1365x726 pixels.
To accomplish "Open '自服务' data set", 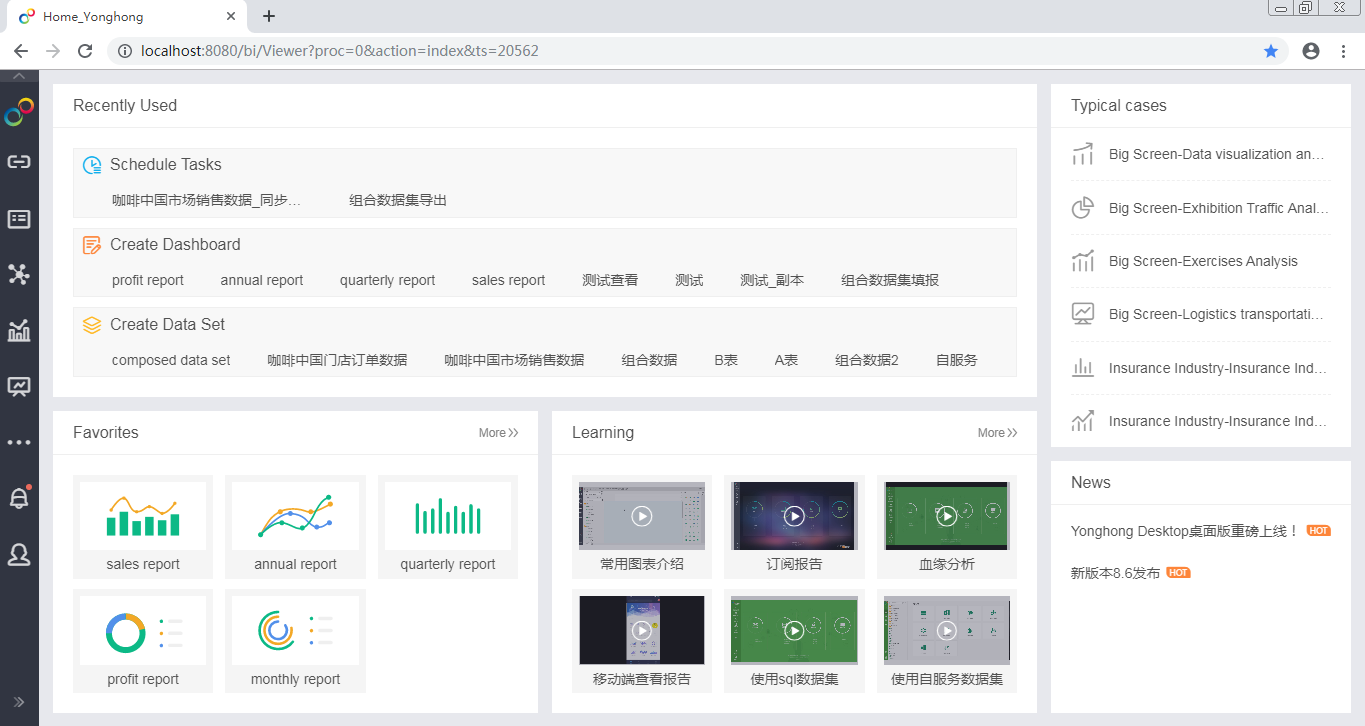I will pos(957,360).
